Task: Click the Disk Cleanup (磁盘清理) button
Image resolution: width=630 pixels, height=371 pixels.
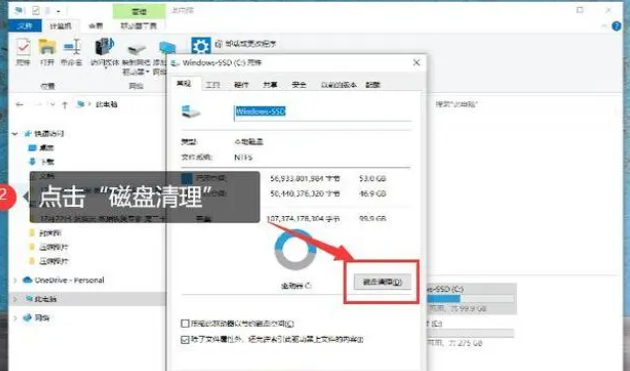Action: point(382,282)
